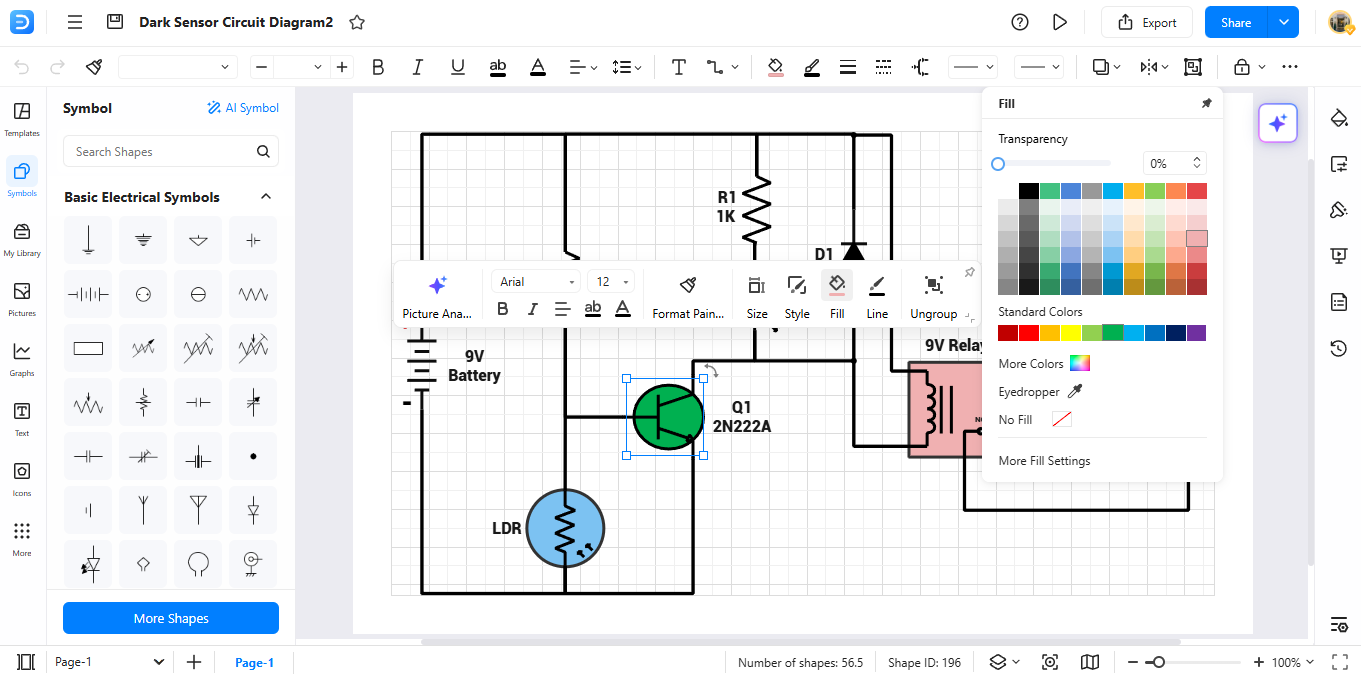
Task: Pick the standard yellow color swatch
Action: 1070,333
